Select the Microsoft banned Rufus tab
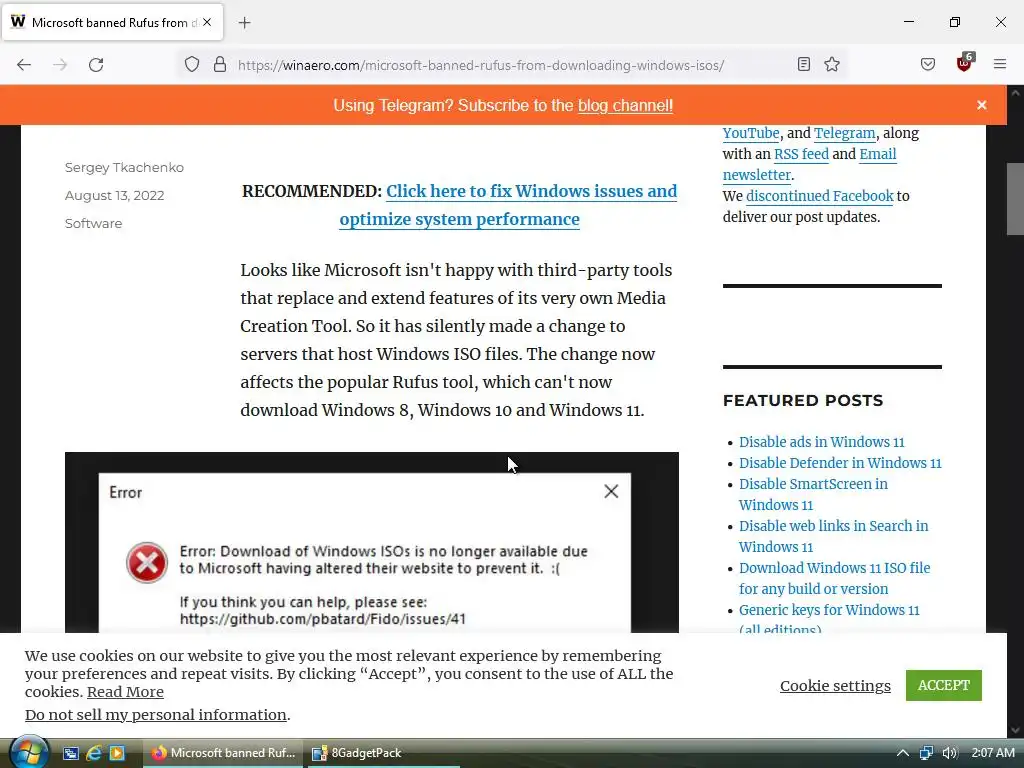This screenshot has width=1024, height=768. tap(112, 23)
